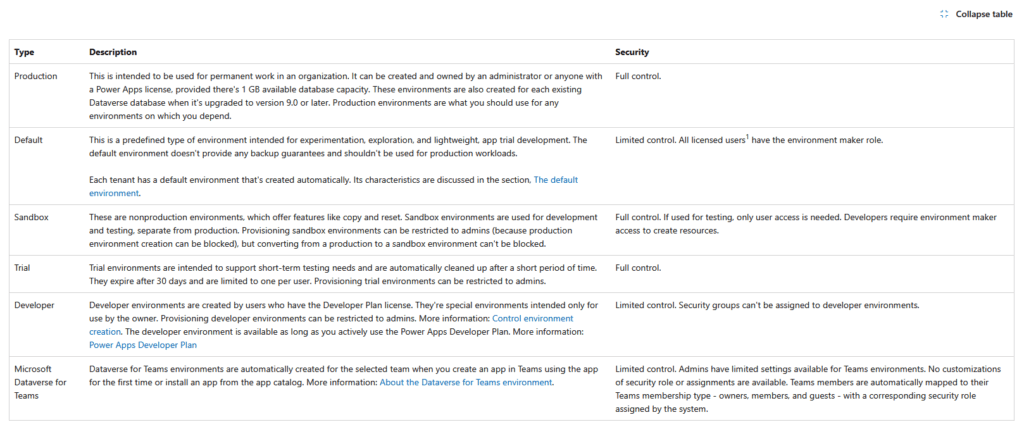The image size is (1024, 434).
Task: Click the 'Description' column header
Action: tap(113, 52)
